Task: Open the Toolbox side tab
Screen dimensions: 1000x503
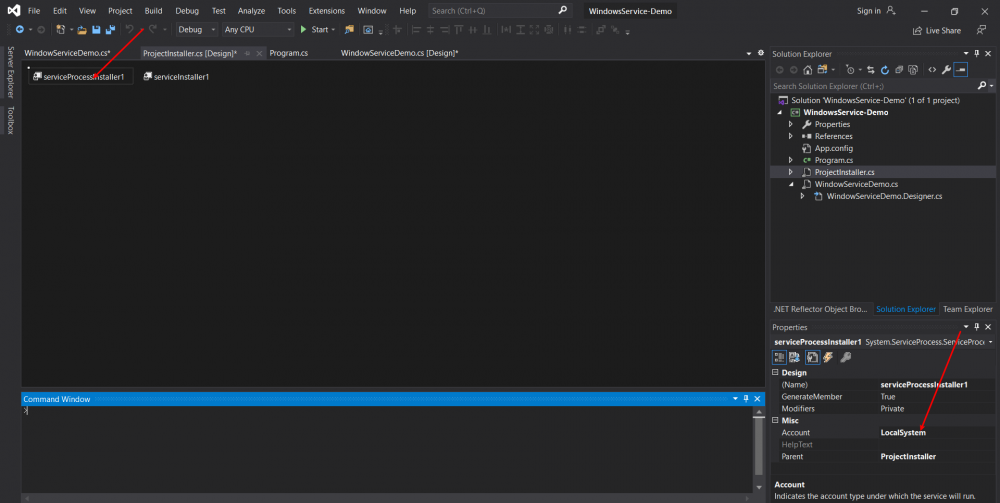Action: [10, 120]
